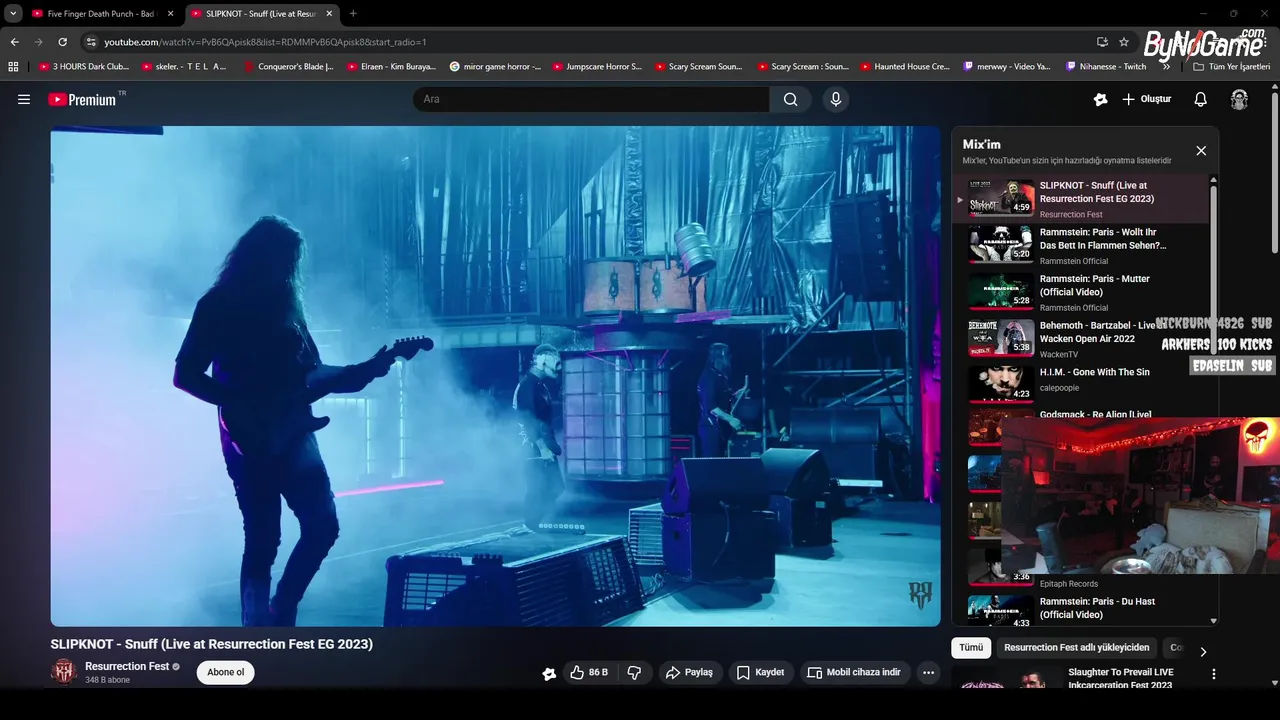Image resolution: width=1280 pixels, height=720 pixels.
Task: Bookmark this page with star icon
Action: point(1124,42)
